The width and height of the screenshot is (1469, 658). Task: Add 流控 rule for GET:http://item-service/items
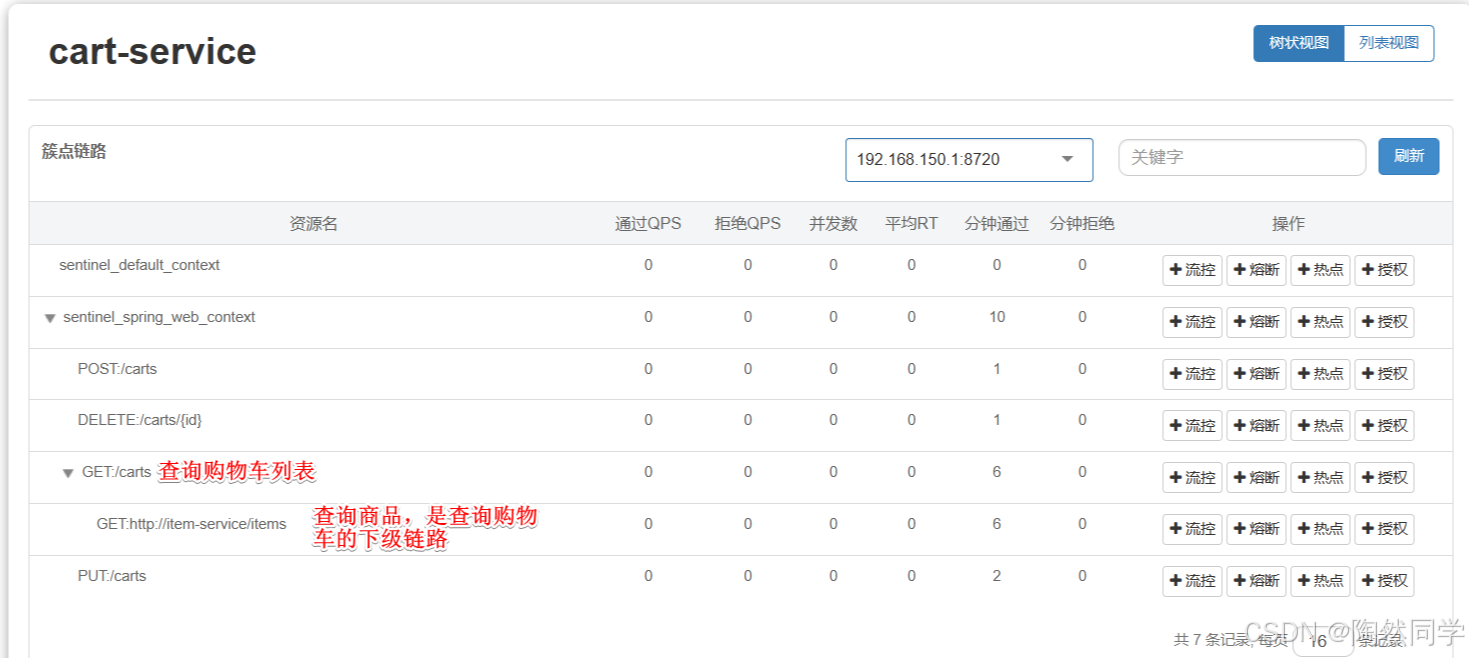click(x=1192, y=529)
